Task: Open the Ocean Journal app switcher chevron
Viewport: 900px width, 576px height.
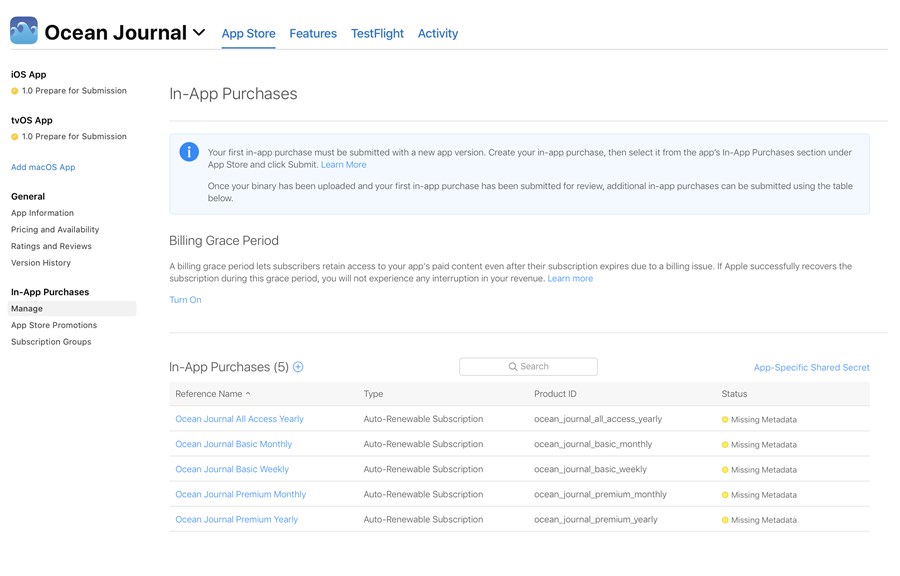Action: point(199,33)
